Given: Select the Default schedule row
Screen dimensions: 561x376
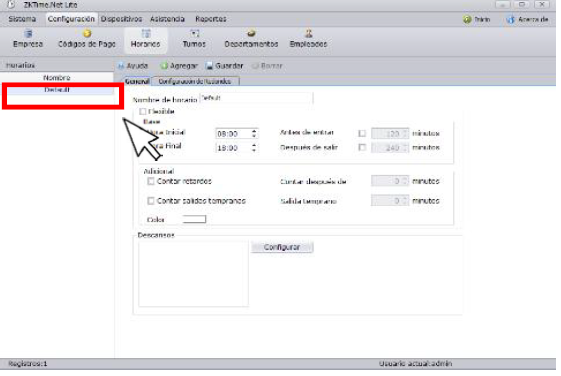Looking at the screenshot, I should pos(57,90).
